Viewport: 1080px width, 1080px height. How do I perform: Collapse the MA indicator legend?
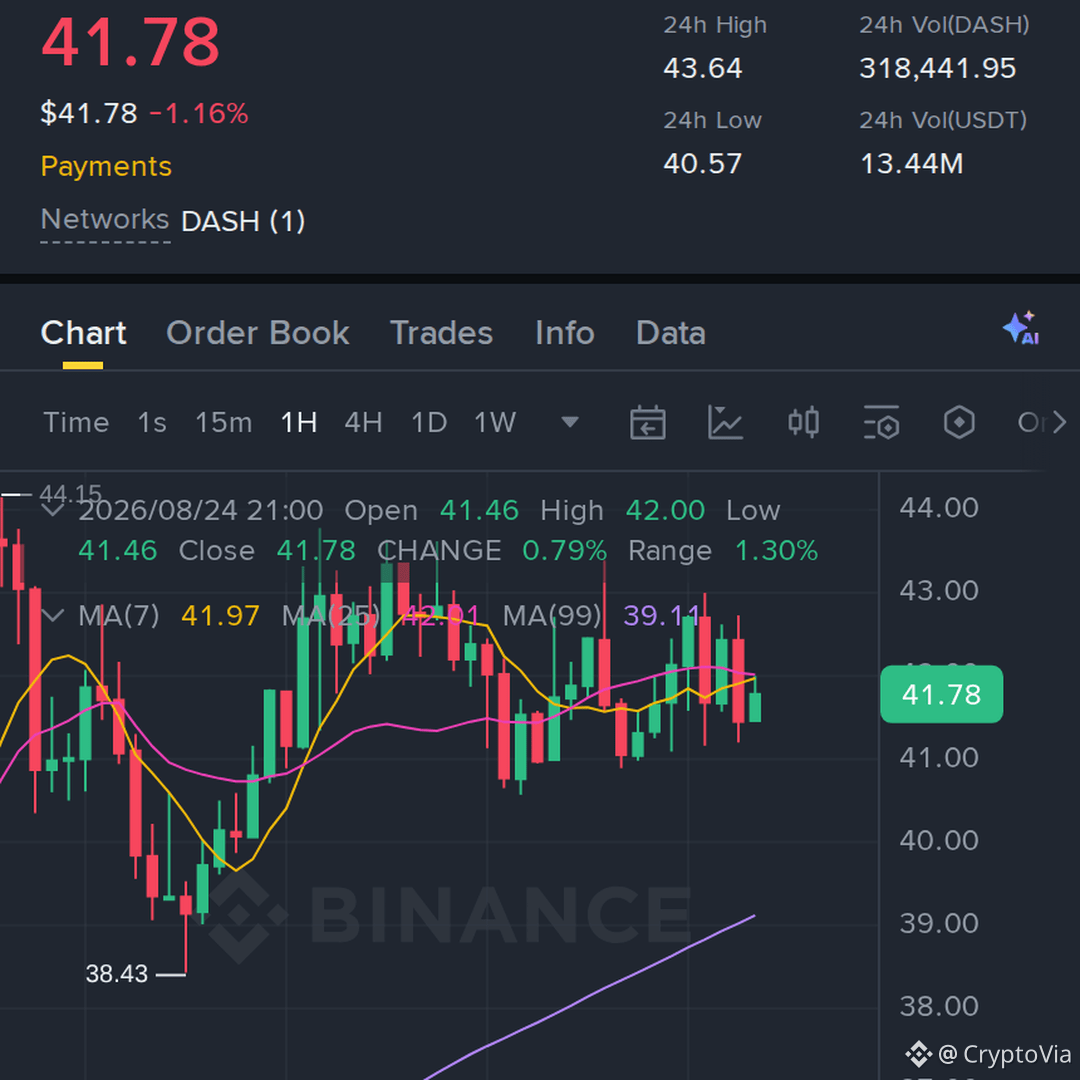pos(53,615)
